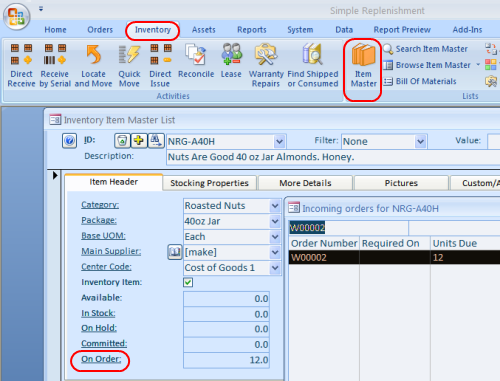Click the Base UOM link label
The image size is (500, 381).
[x=103, y=236]
